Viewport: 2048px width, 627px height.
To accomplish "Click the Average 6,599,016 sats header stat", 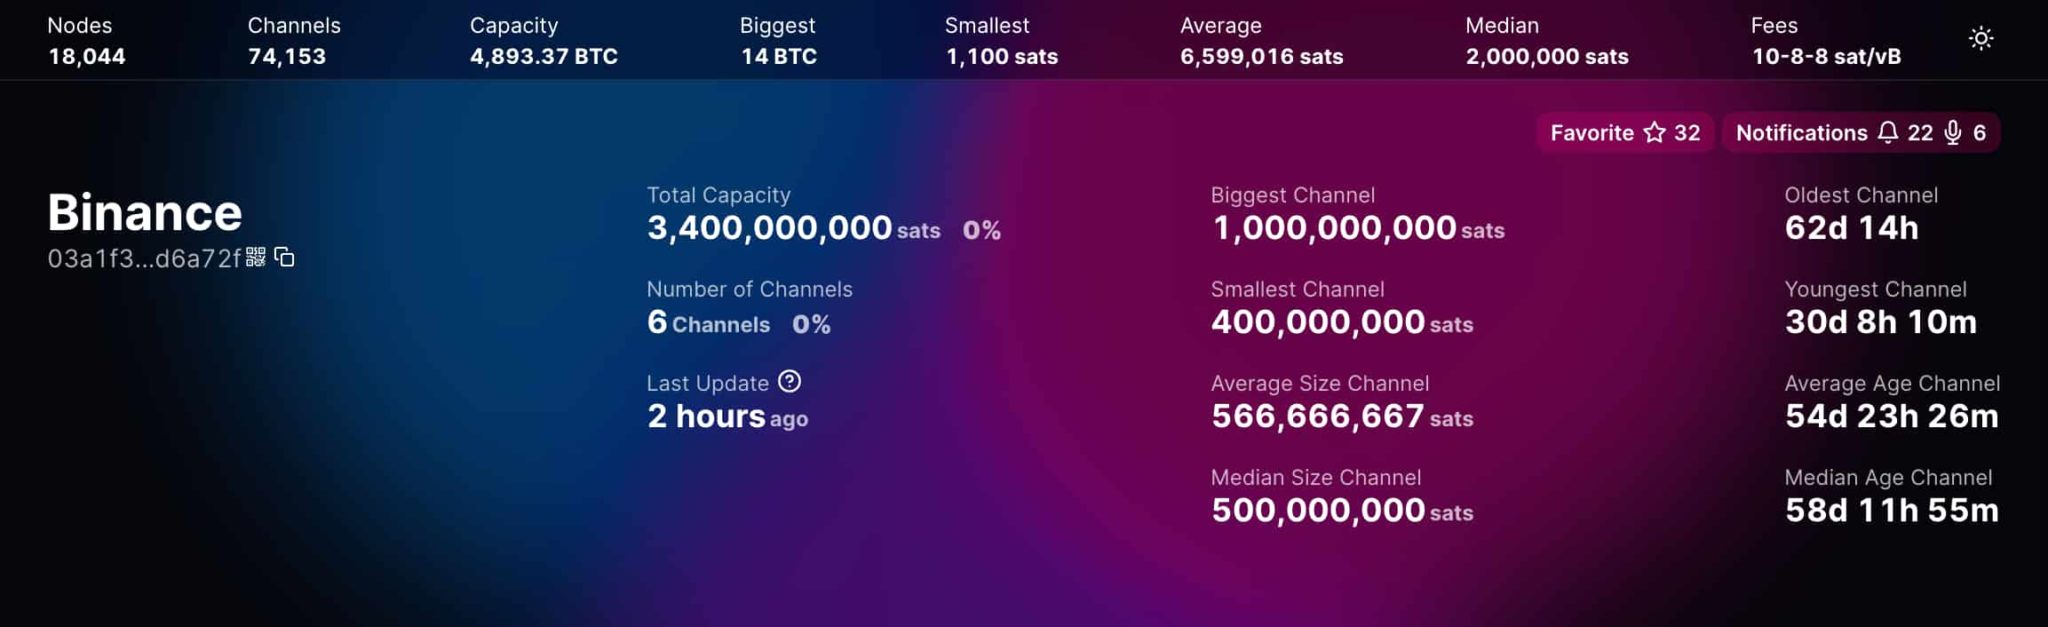I will click(x=1260, y=41).
